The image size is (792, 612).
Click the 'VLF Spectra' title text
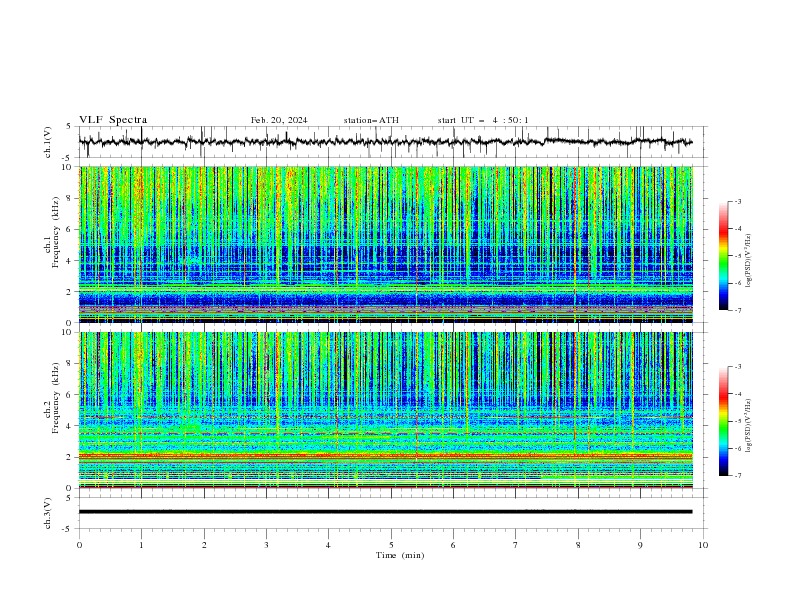[x=113, y=120]
